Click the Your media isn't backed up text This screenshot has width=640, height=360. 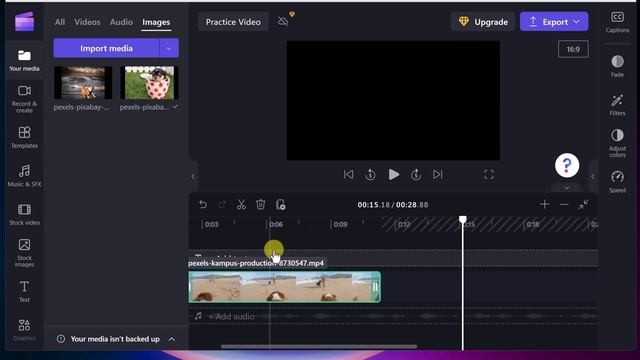[x=115, y=339]
